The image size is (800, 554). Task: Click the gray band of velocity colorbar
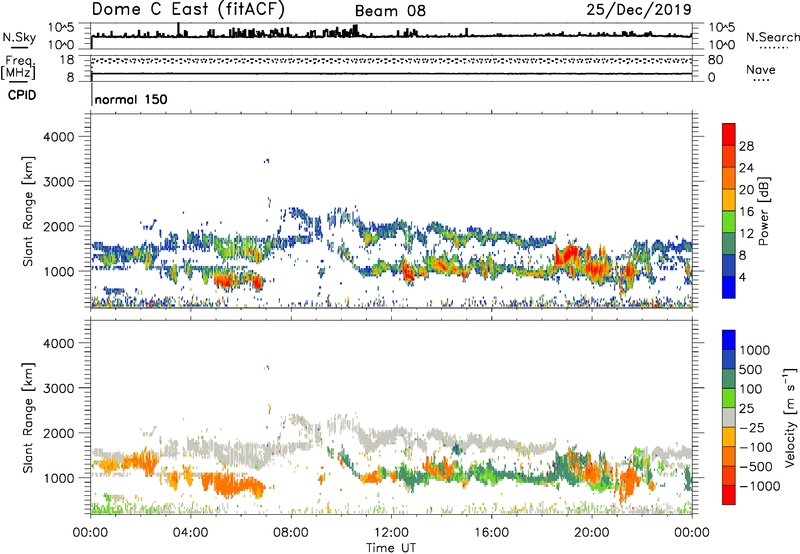(x=729, y=418)
